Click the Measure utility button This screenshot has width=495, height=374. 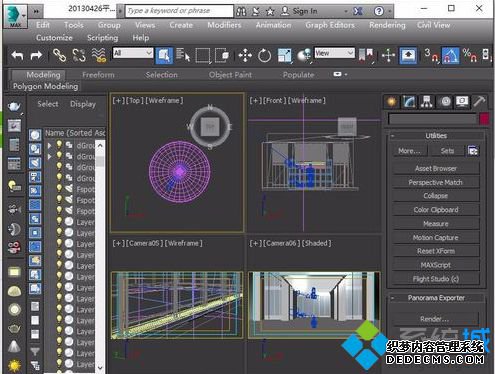pyautogui.click(x=436, y=224)
